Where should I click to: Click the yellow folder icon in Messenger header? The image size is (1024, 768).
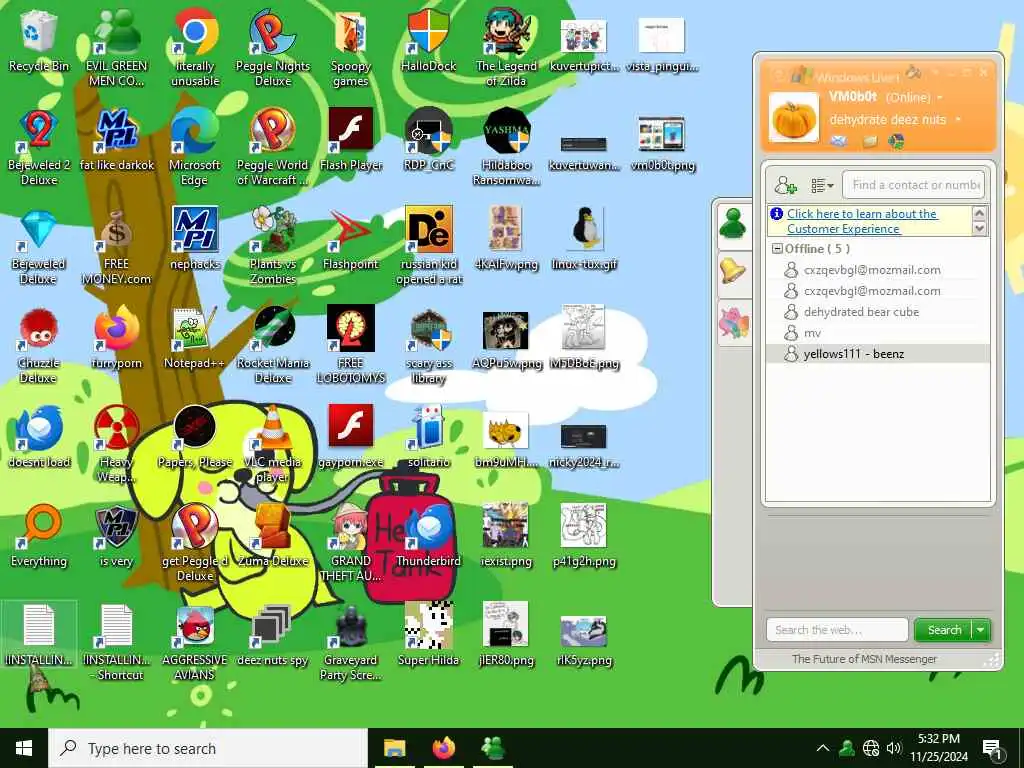click(x=869, y=141)
